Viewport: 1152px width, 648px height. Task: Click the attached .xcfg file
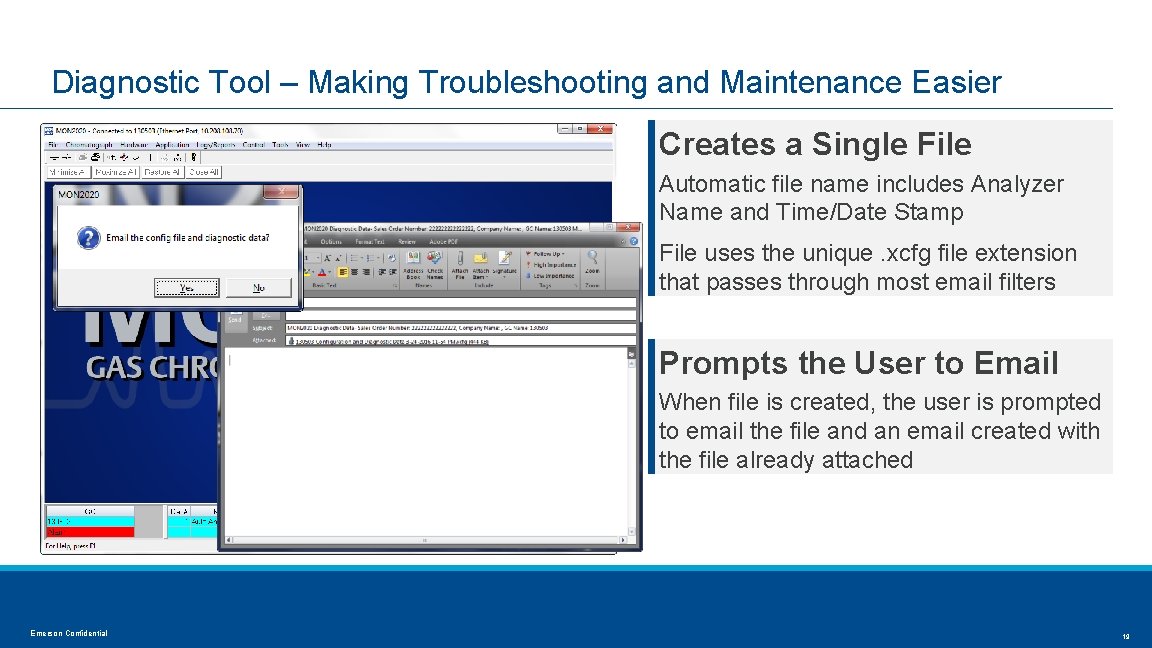389,341
